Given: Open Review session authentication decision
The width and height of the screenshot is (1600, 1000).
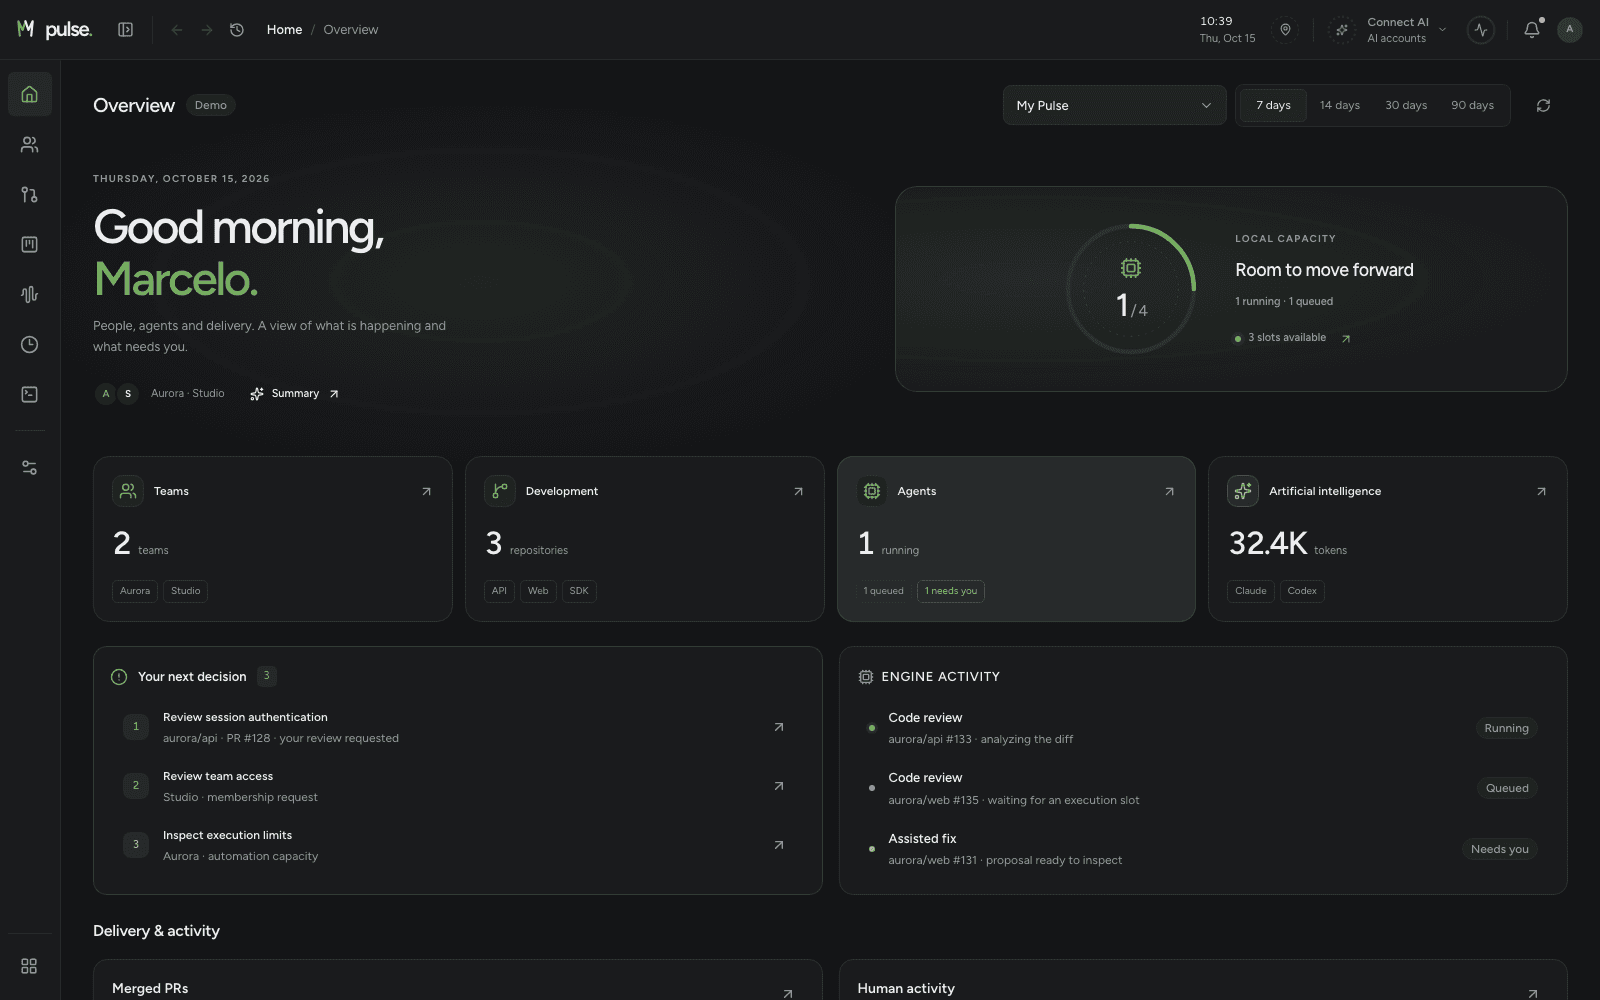Looking at the screenshot, I should (x=457, y=727).
